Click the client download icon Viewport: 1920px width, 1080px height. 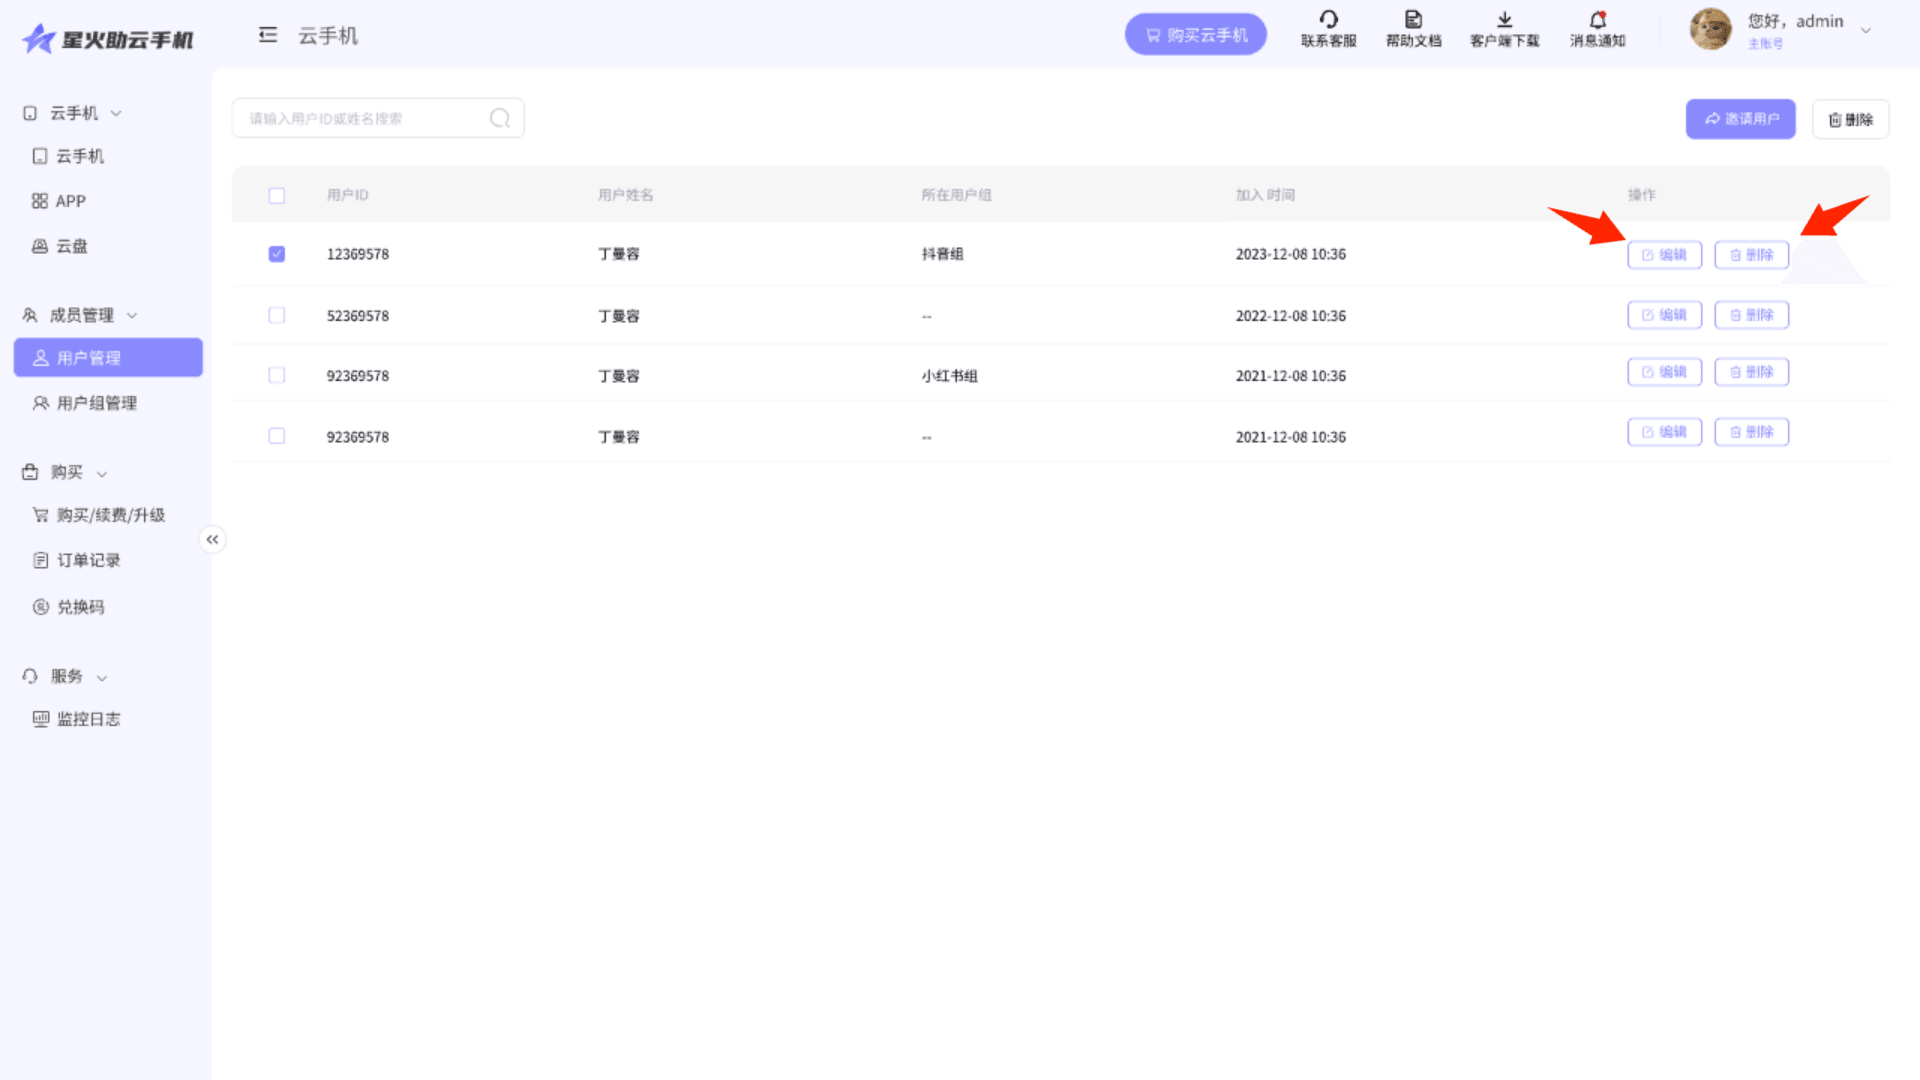click(1504, 20)
